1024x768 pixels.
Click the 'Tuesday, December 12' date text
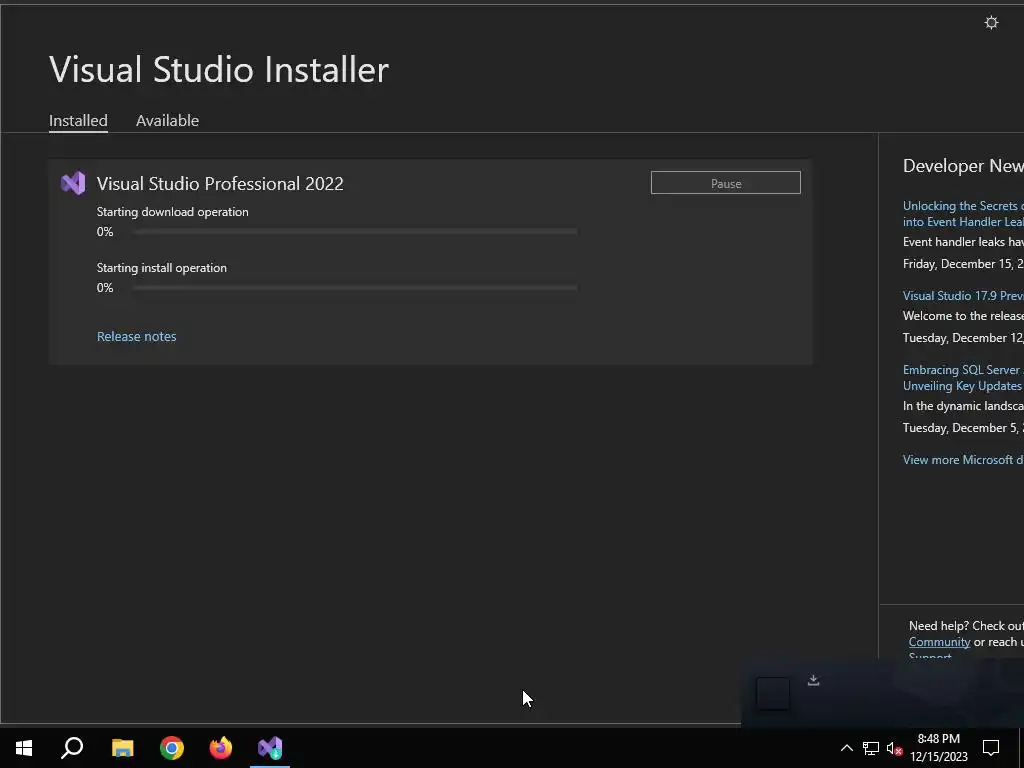(963, 338)
